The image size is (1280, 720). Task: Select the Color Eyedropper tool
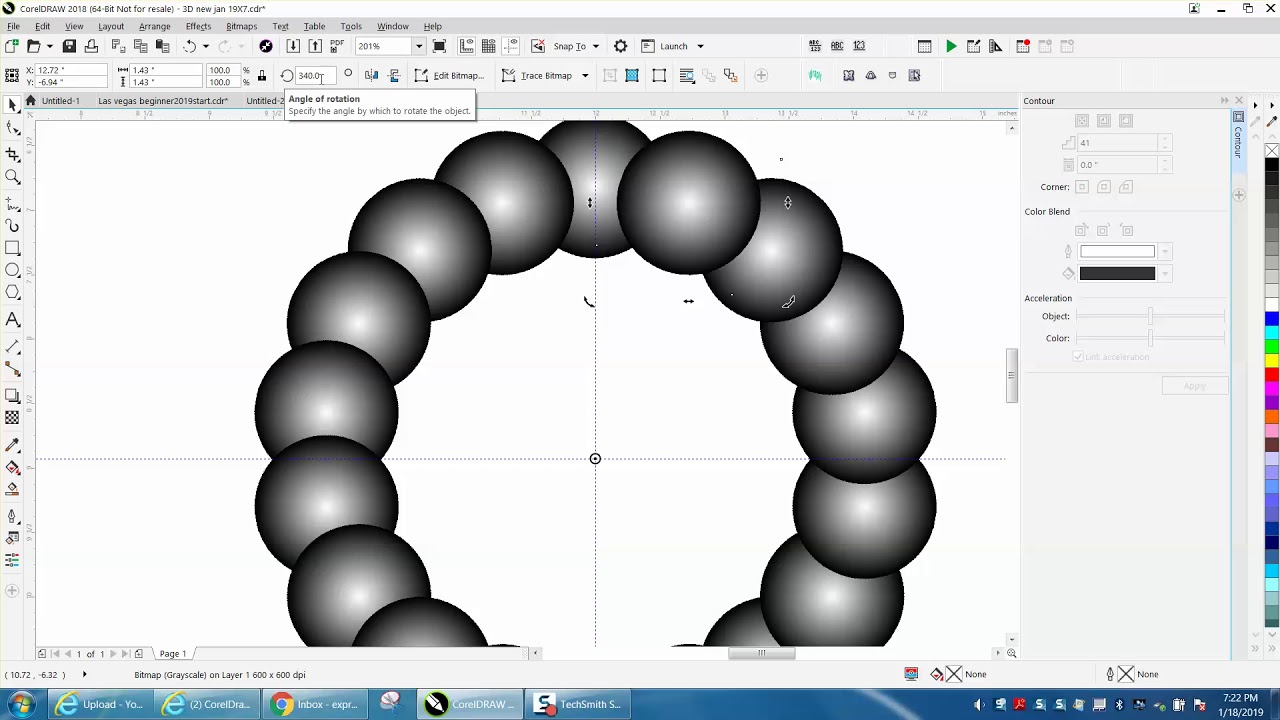[x=12, y=445]
